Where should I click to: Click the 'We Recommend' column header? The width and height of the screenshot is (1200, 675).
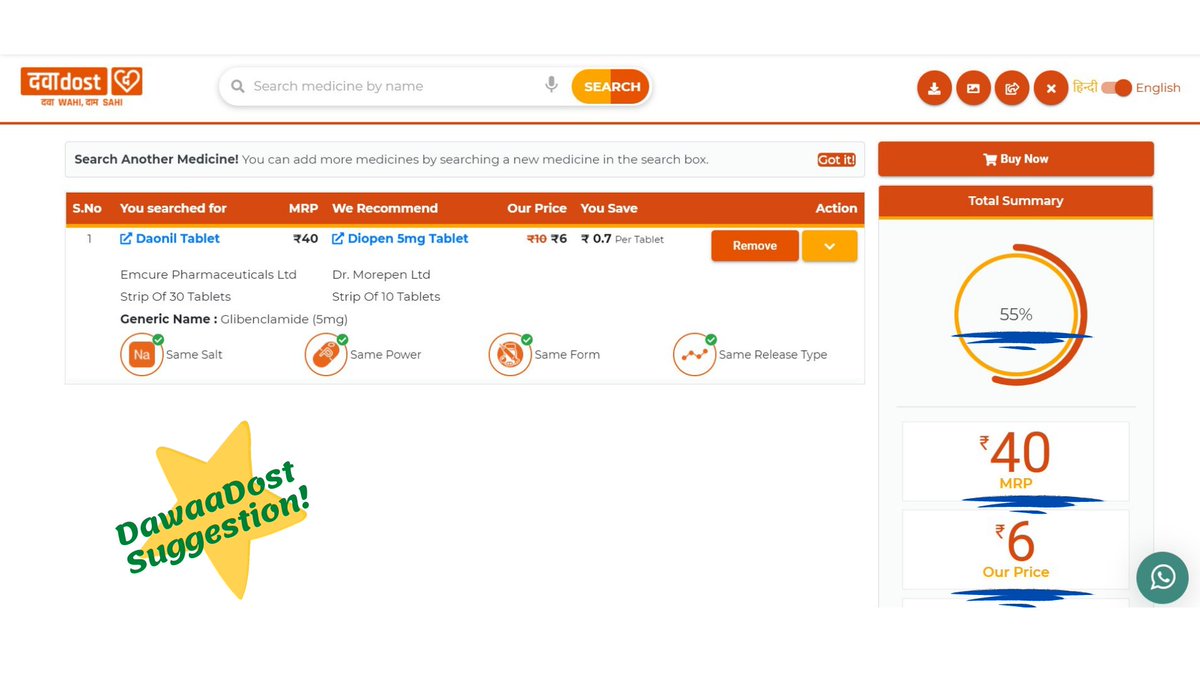(385, 209)
